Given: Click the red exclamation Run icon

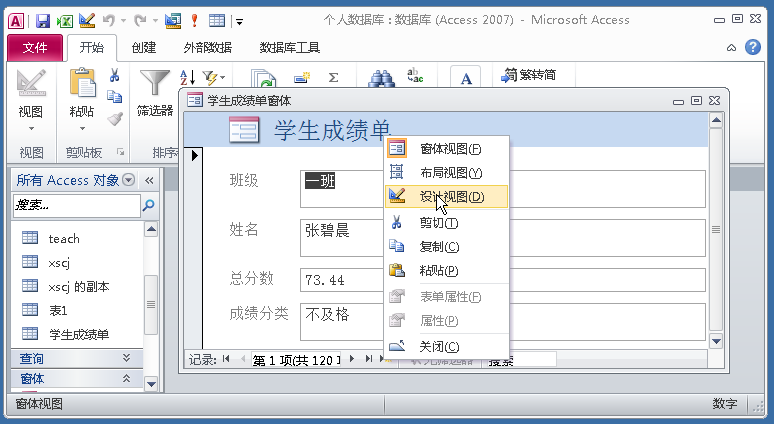Looking at the screenshot, I should coord(194,20).
